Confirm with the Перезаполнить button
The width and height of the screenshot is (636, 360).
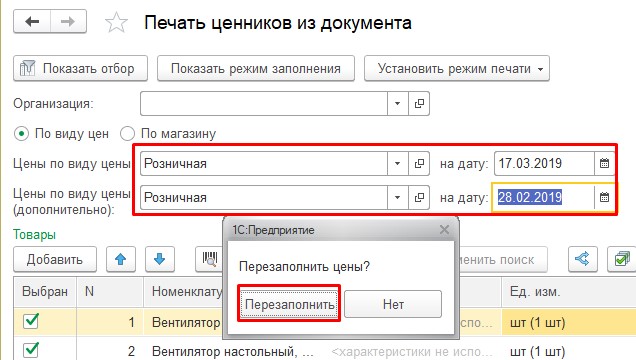[x=289, y=304]
